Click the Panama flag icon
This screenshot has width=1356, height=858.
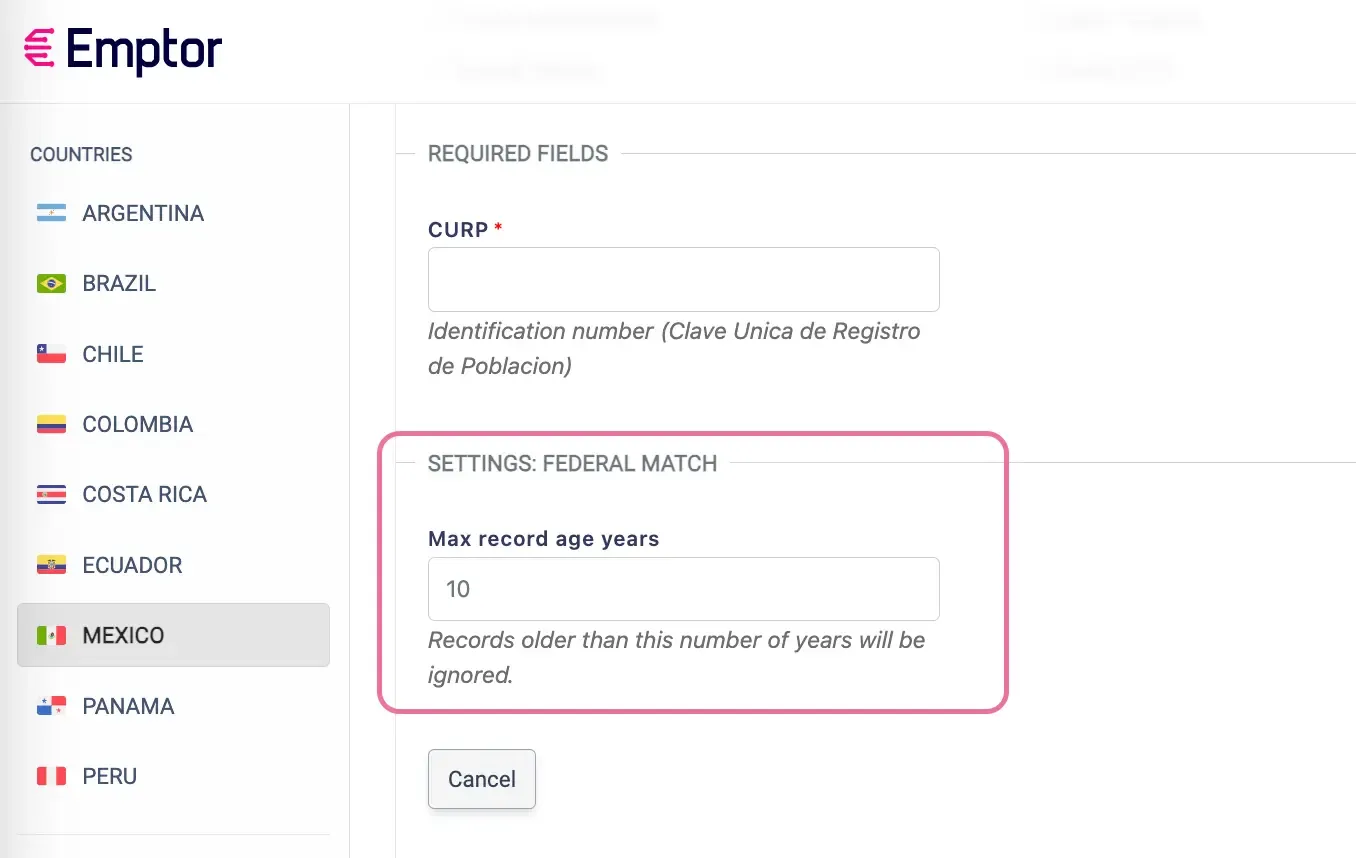(50, 705)
